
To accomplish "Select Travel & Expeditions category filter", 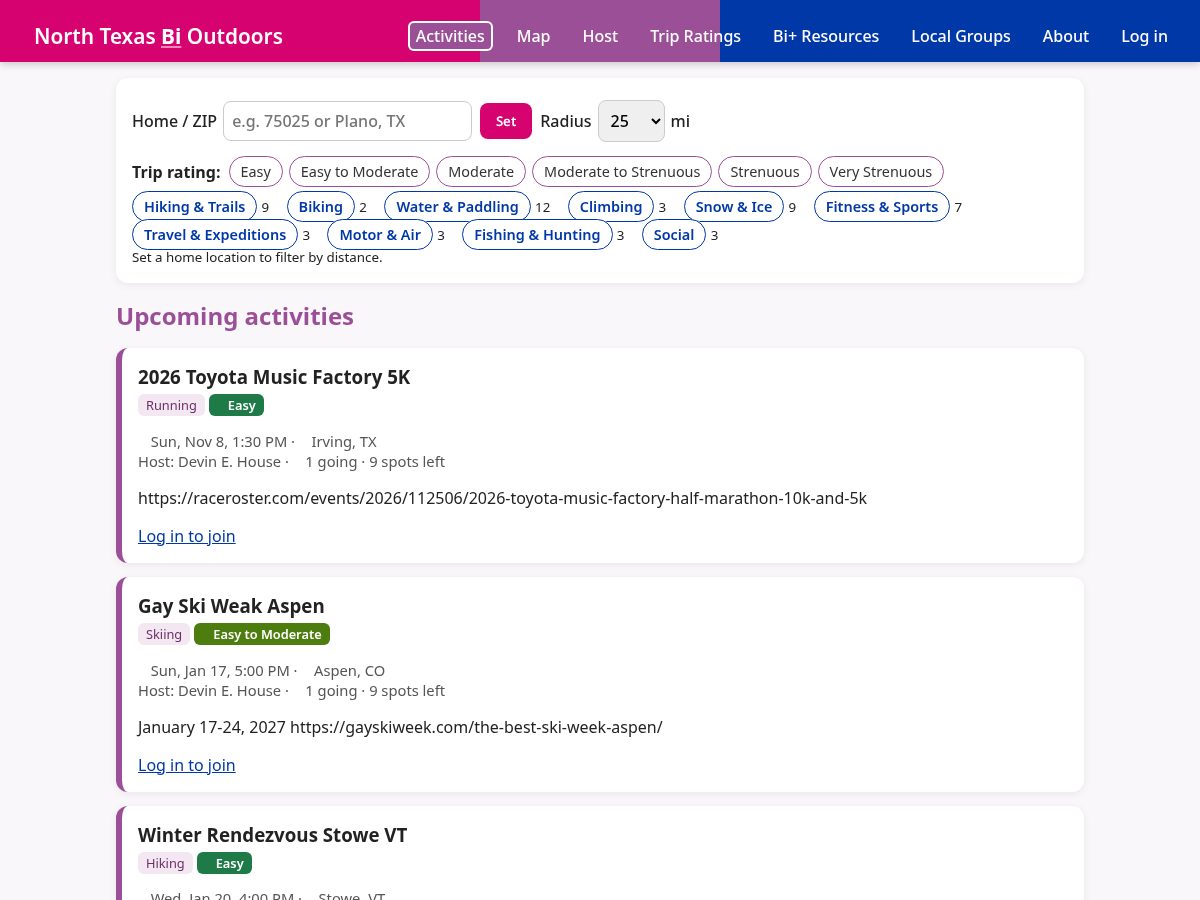I will click(215, 235).
